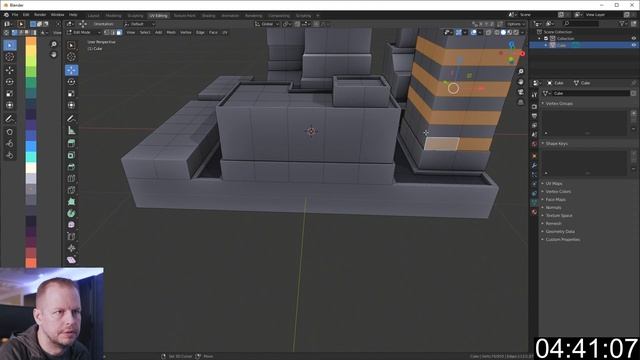
Task: Select the Inset Faces tool
Action: (71, 155)
